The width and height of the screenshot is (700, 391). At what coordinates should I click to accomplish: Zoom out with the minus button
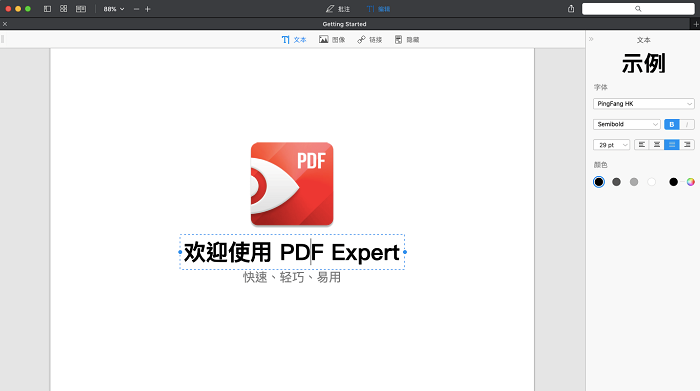click(x=136, y=9)
